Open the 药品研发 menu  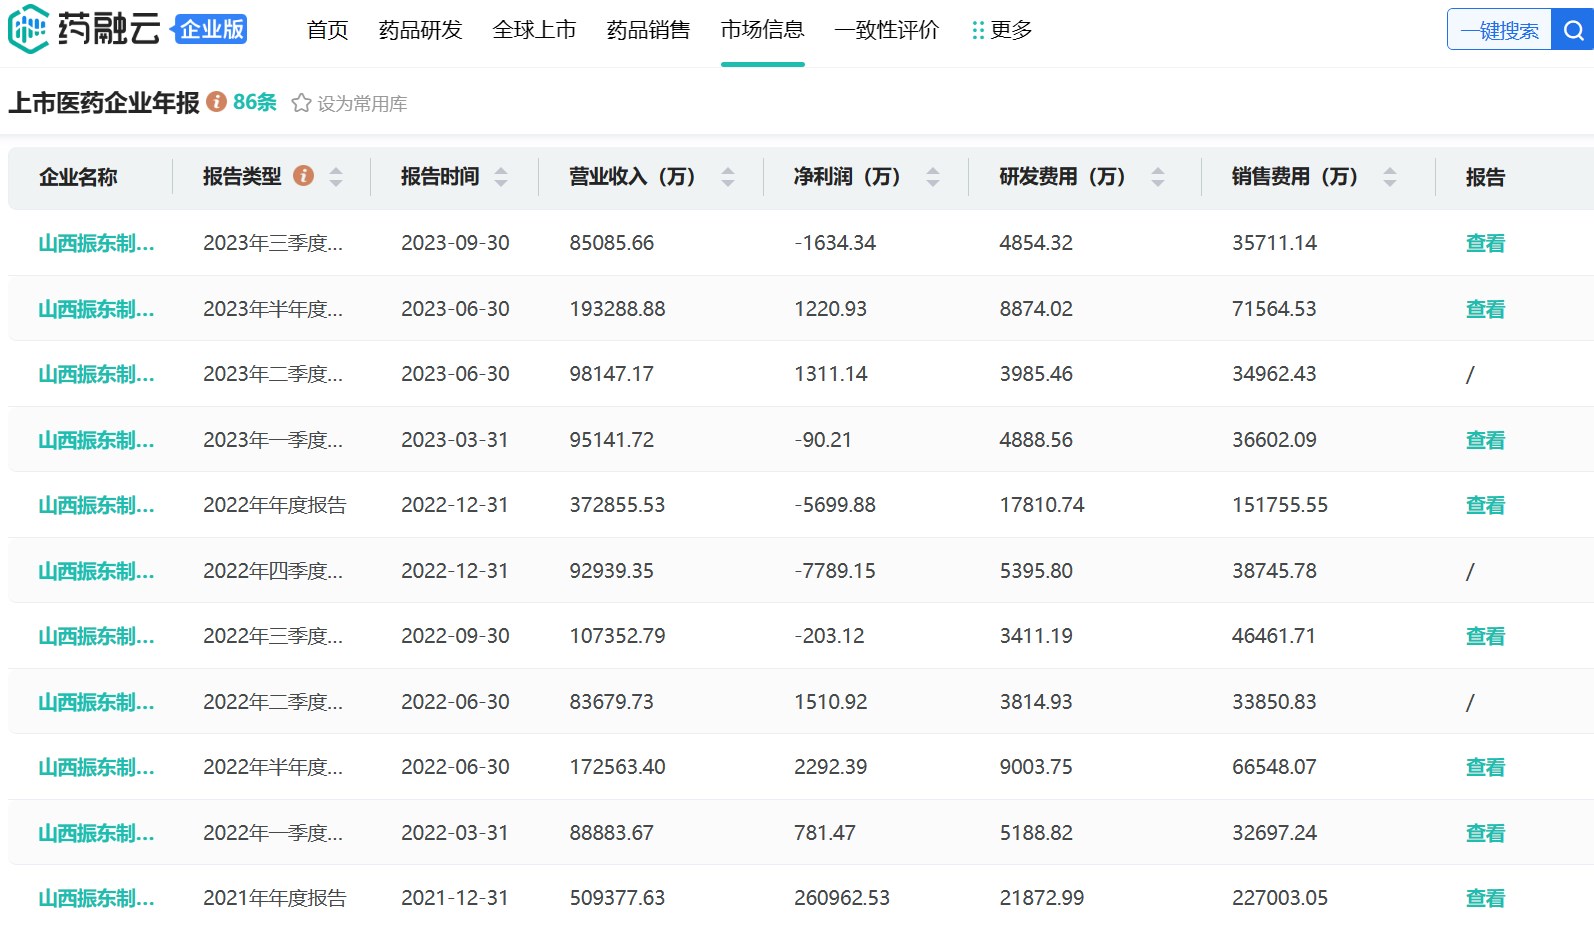420,30
